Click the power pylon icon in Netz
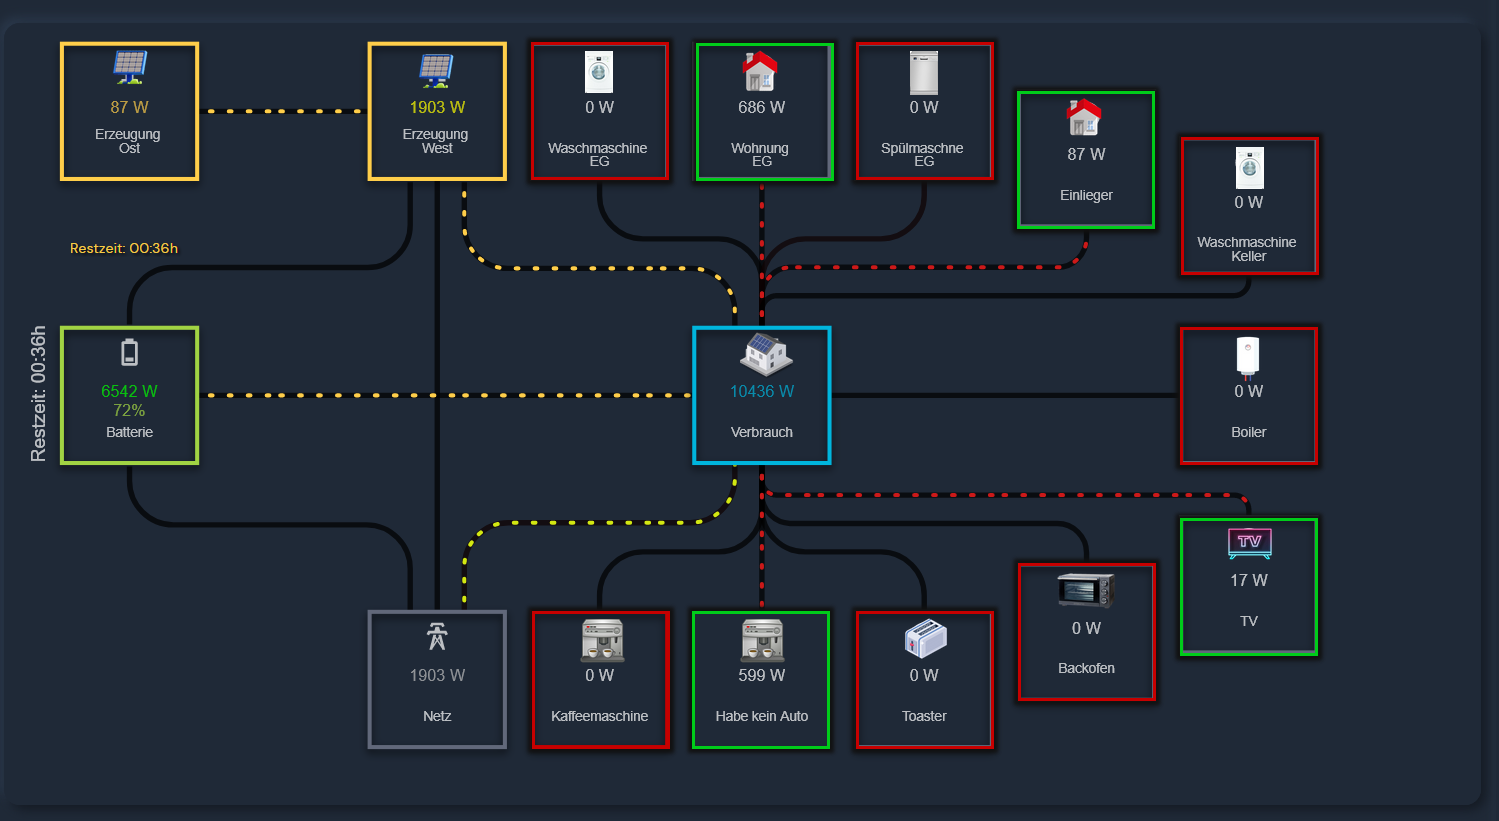 437,637
